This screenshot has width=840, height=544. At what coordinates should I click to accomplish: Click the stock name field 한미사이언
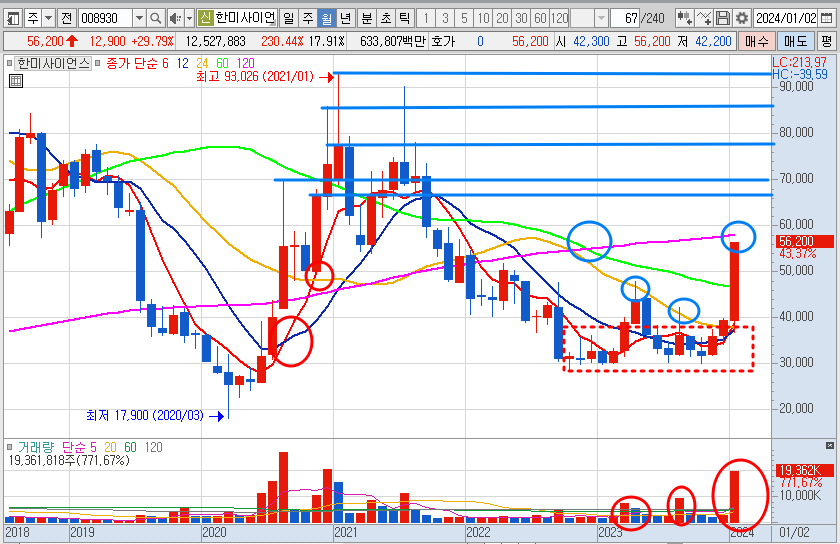[x=245, y=19]
